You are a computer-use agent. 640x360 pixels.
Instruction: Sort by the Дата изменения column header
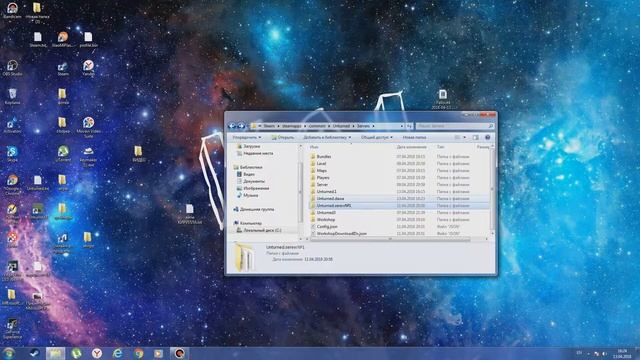click(x=411, y=147)
